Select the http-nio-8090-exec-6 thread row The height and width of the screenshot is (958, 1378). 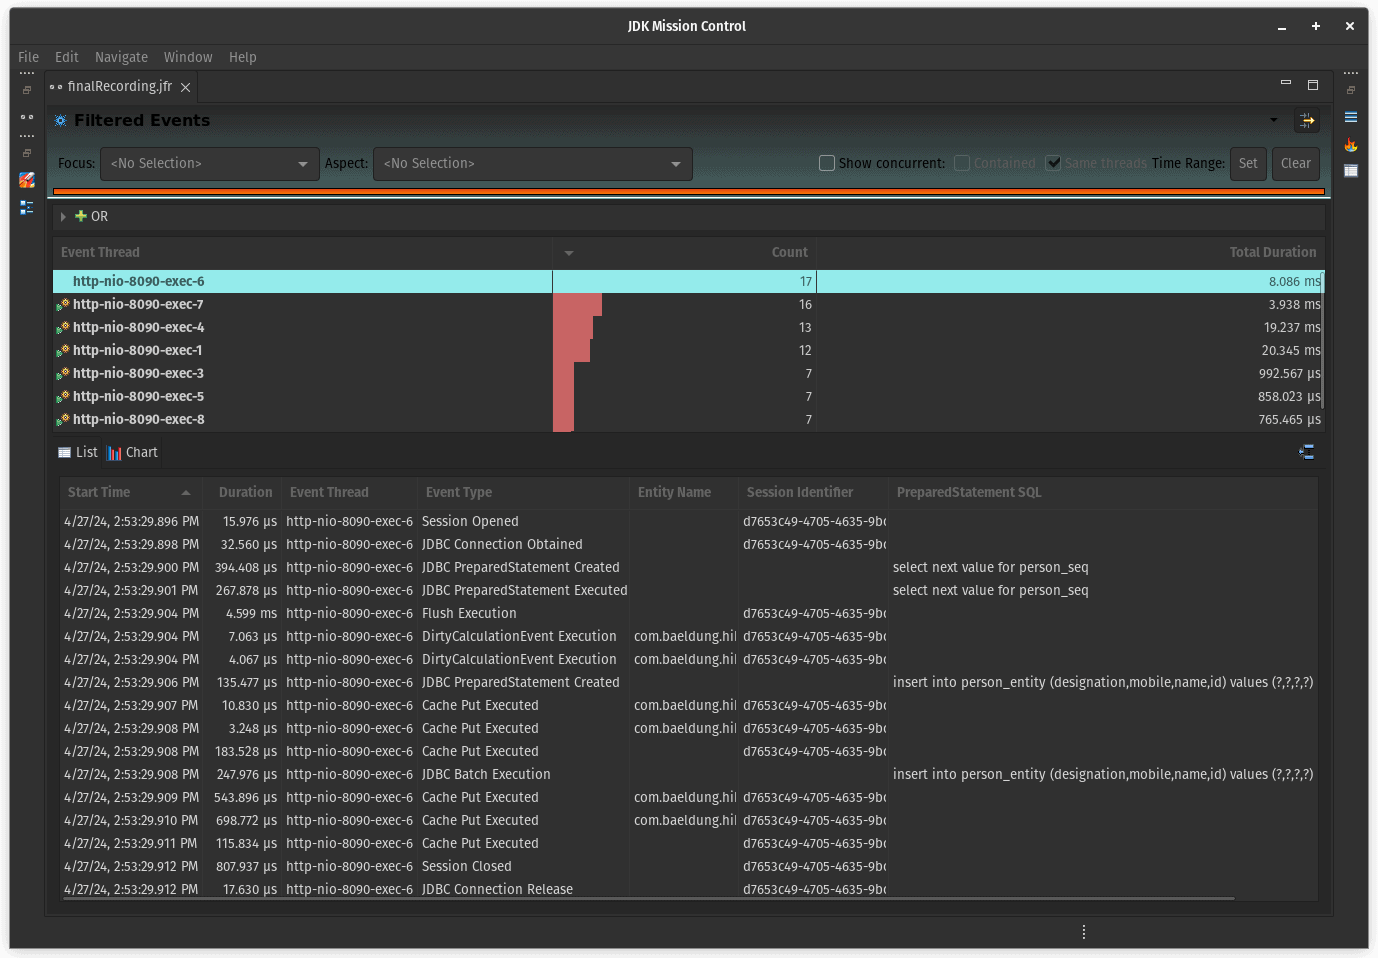click(689, 281)
